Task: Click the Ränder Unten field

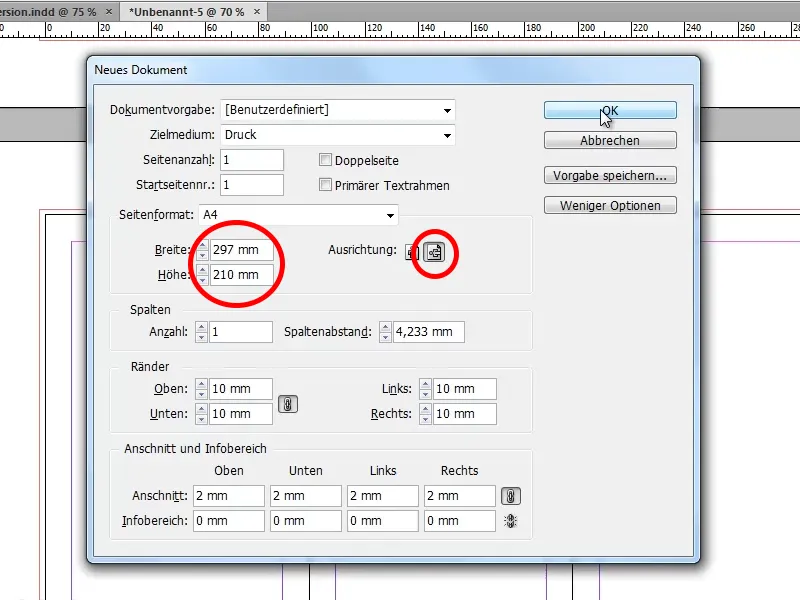Action: pos(241,414)
